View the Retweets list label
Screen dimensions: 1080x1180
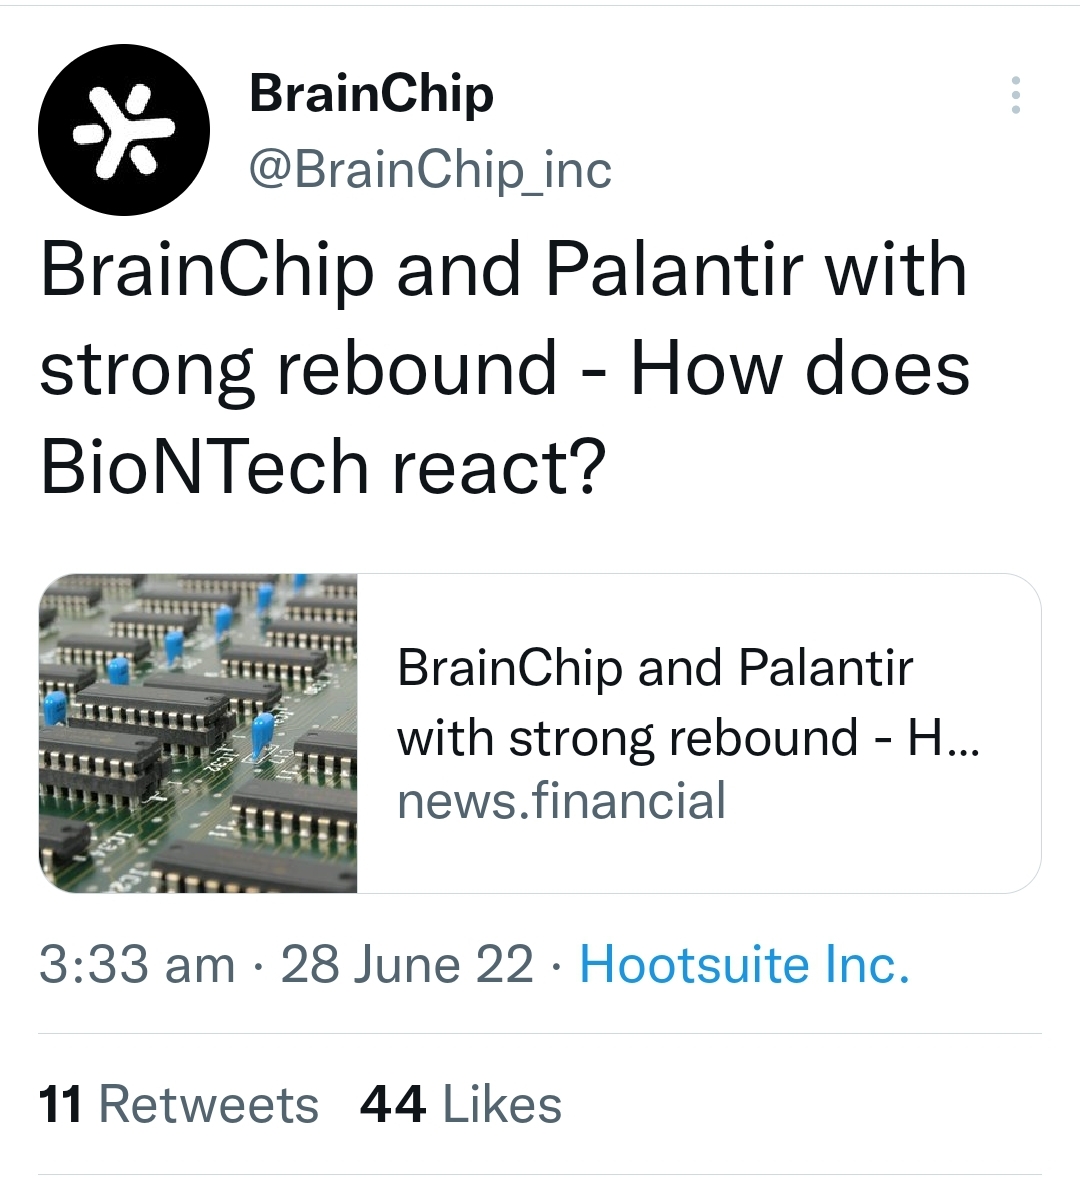(208, 1105)
